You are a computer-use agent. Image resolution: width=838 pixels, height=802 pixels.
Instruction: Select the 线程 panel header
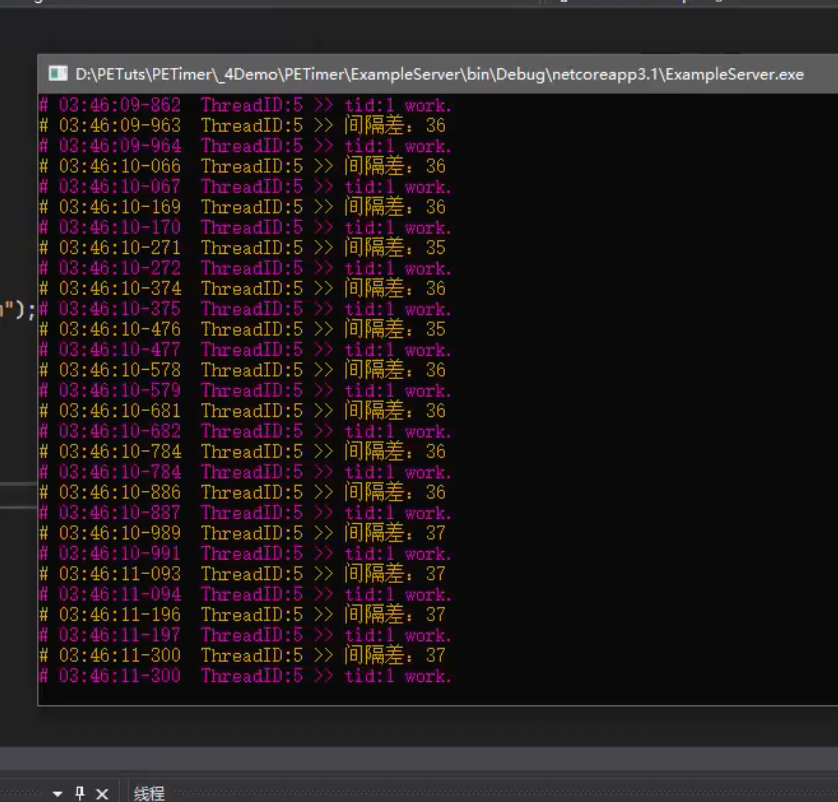(x=149, y=793)
